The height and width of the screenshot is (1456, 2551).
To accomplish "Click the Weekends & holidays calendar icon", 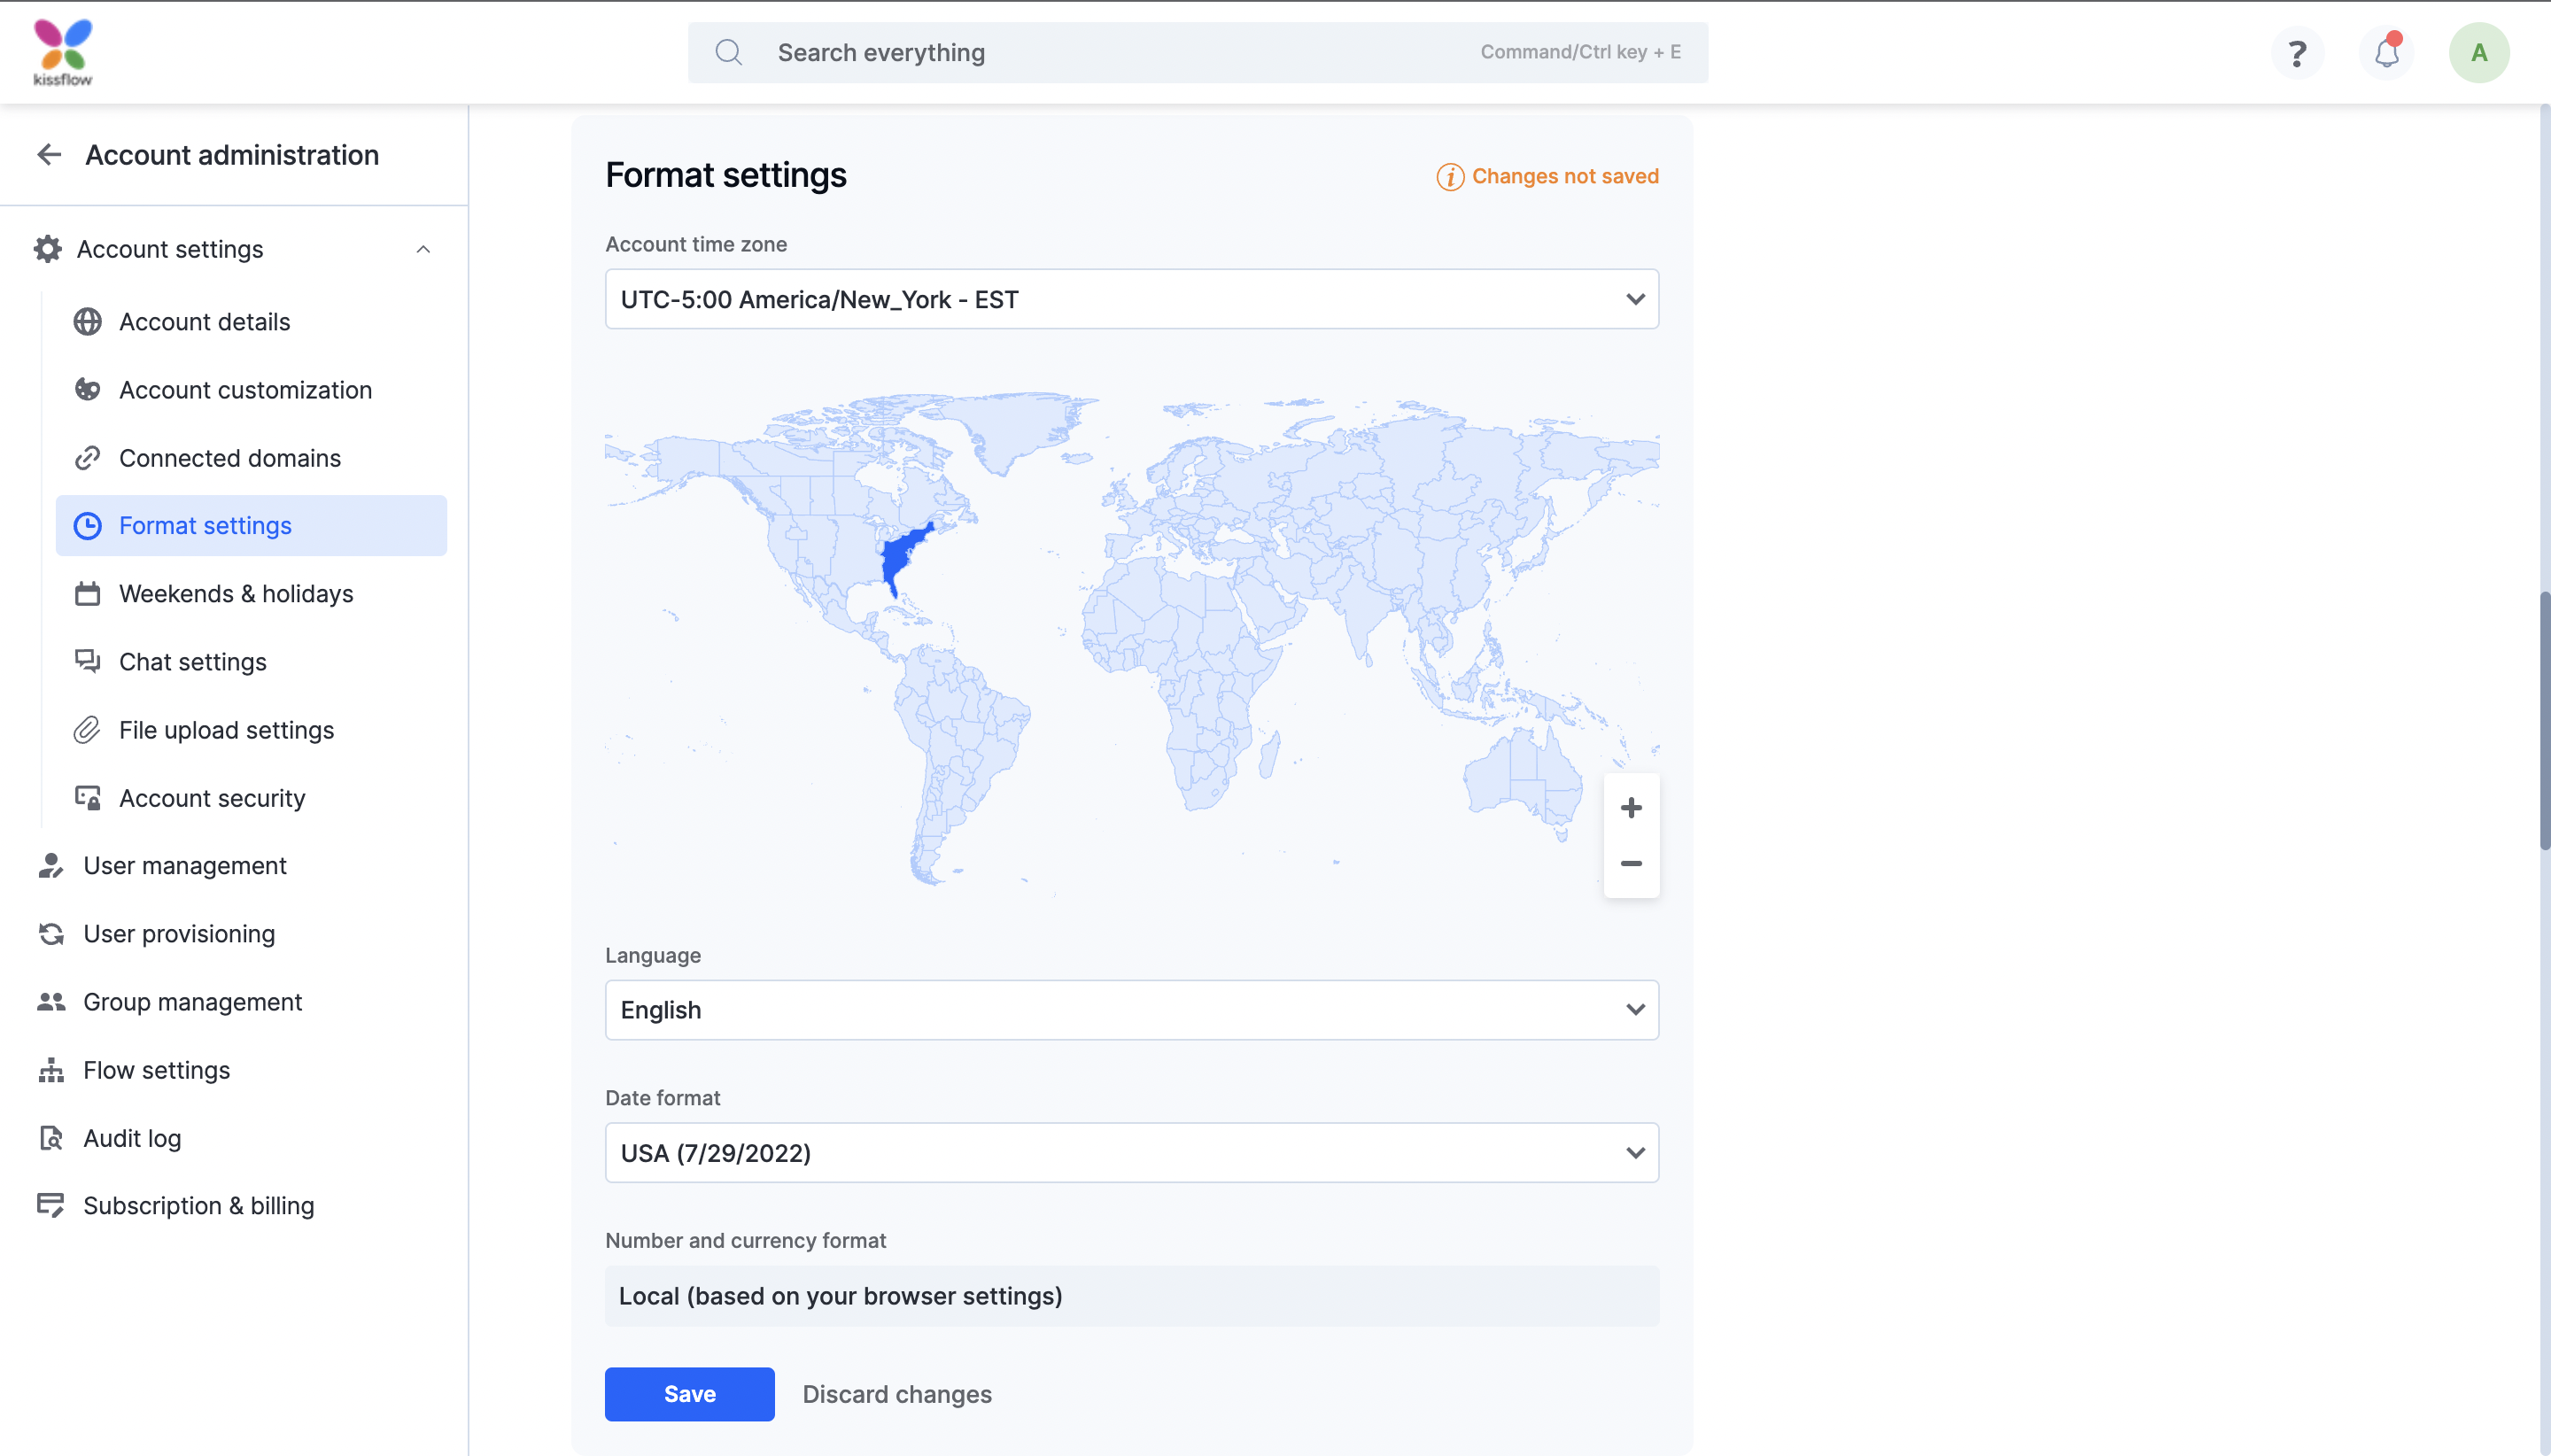I will click(x=88, y=594).
